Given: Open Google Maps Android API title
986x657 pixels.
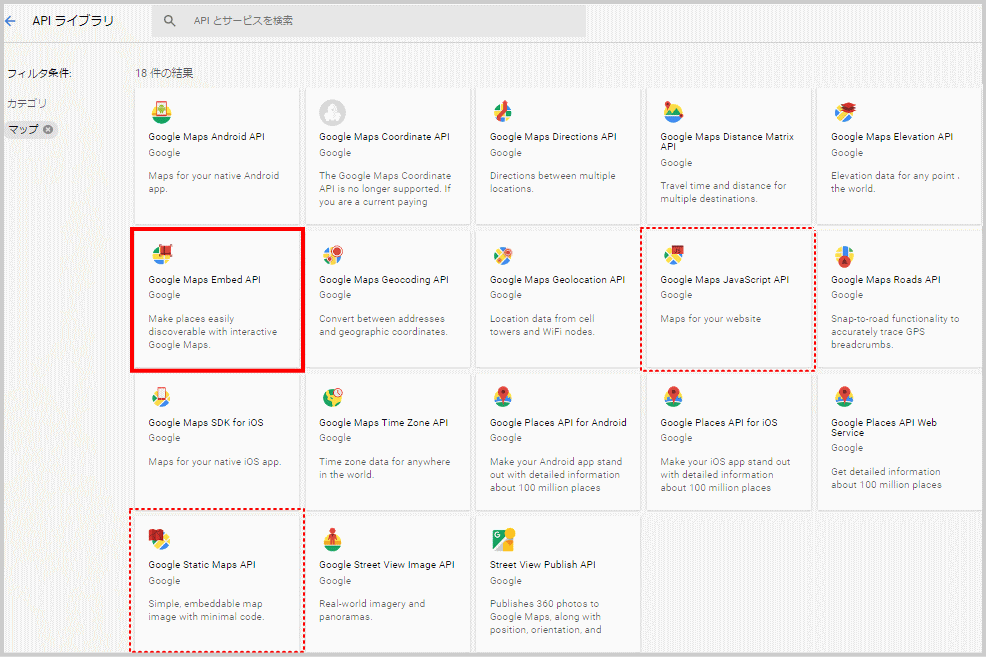Looking at the screenshot, I should (206, 136).
